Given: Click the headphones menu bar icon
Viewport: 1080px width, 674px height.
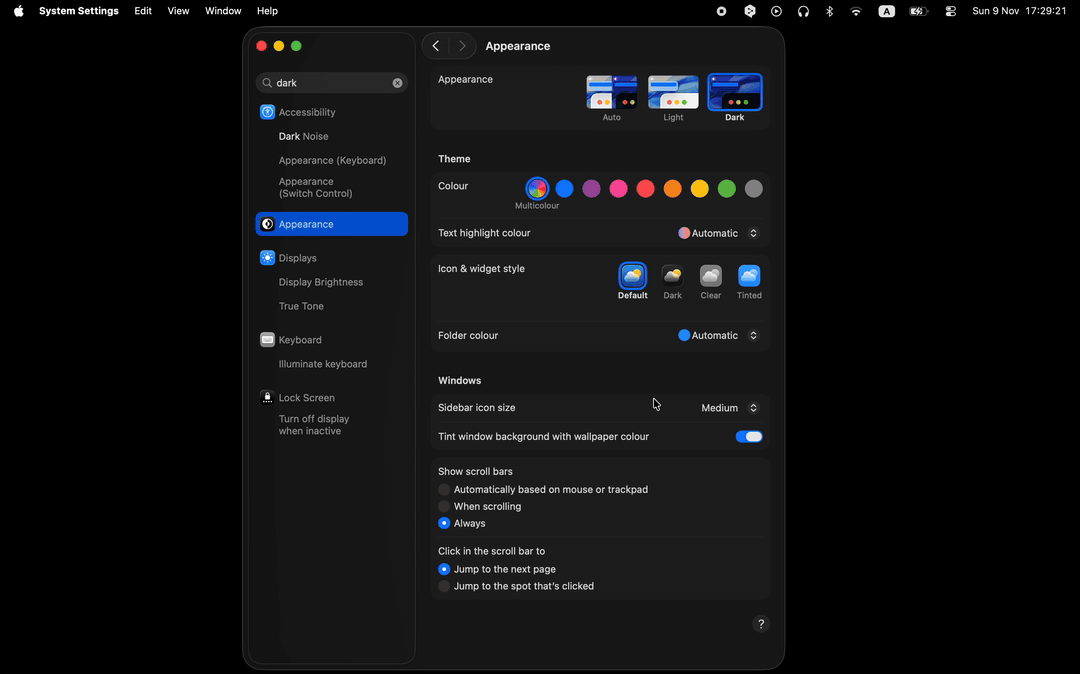Looking at the screenshot, I should tap(803, 11).
